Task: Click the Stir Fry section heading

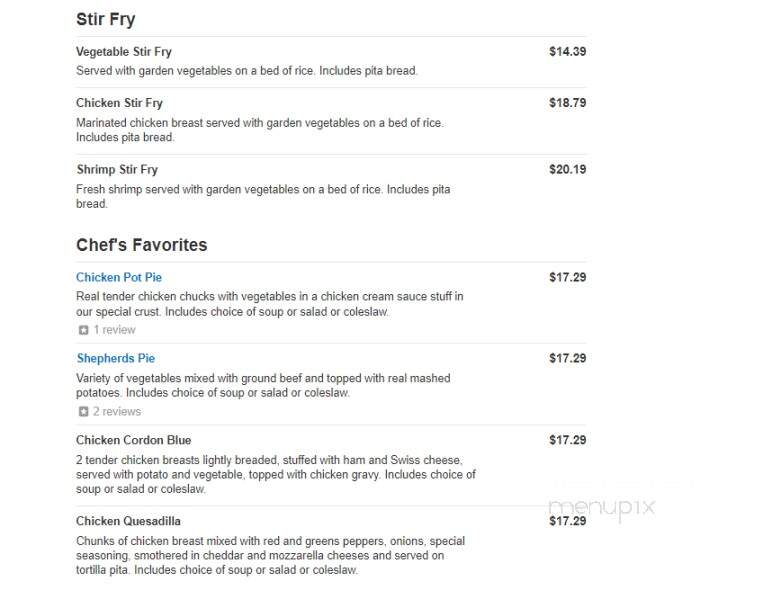Action: (106, 19)
